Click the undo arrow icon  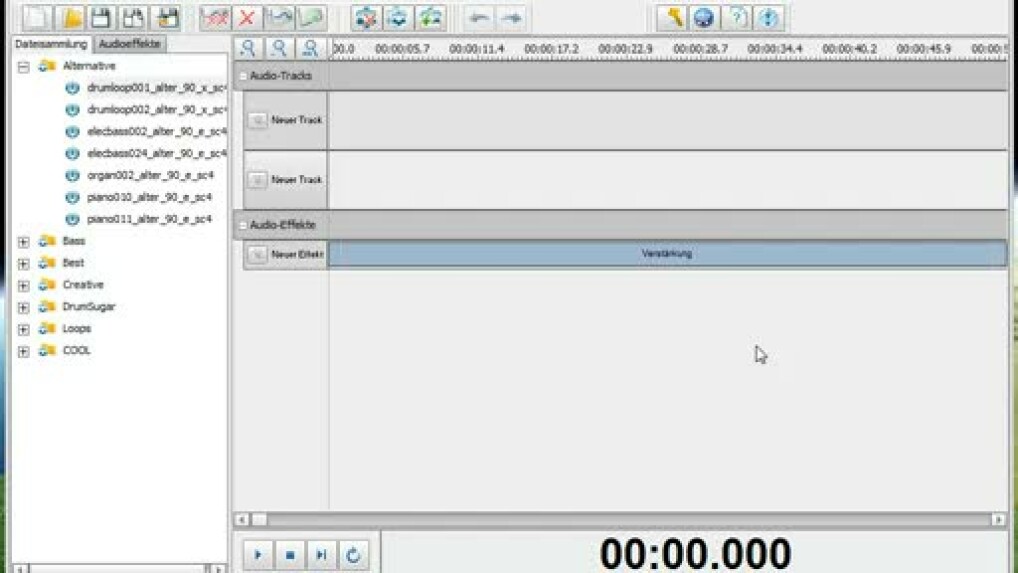pos(479,17)
